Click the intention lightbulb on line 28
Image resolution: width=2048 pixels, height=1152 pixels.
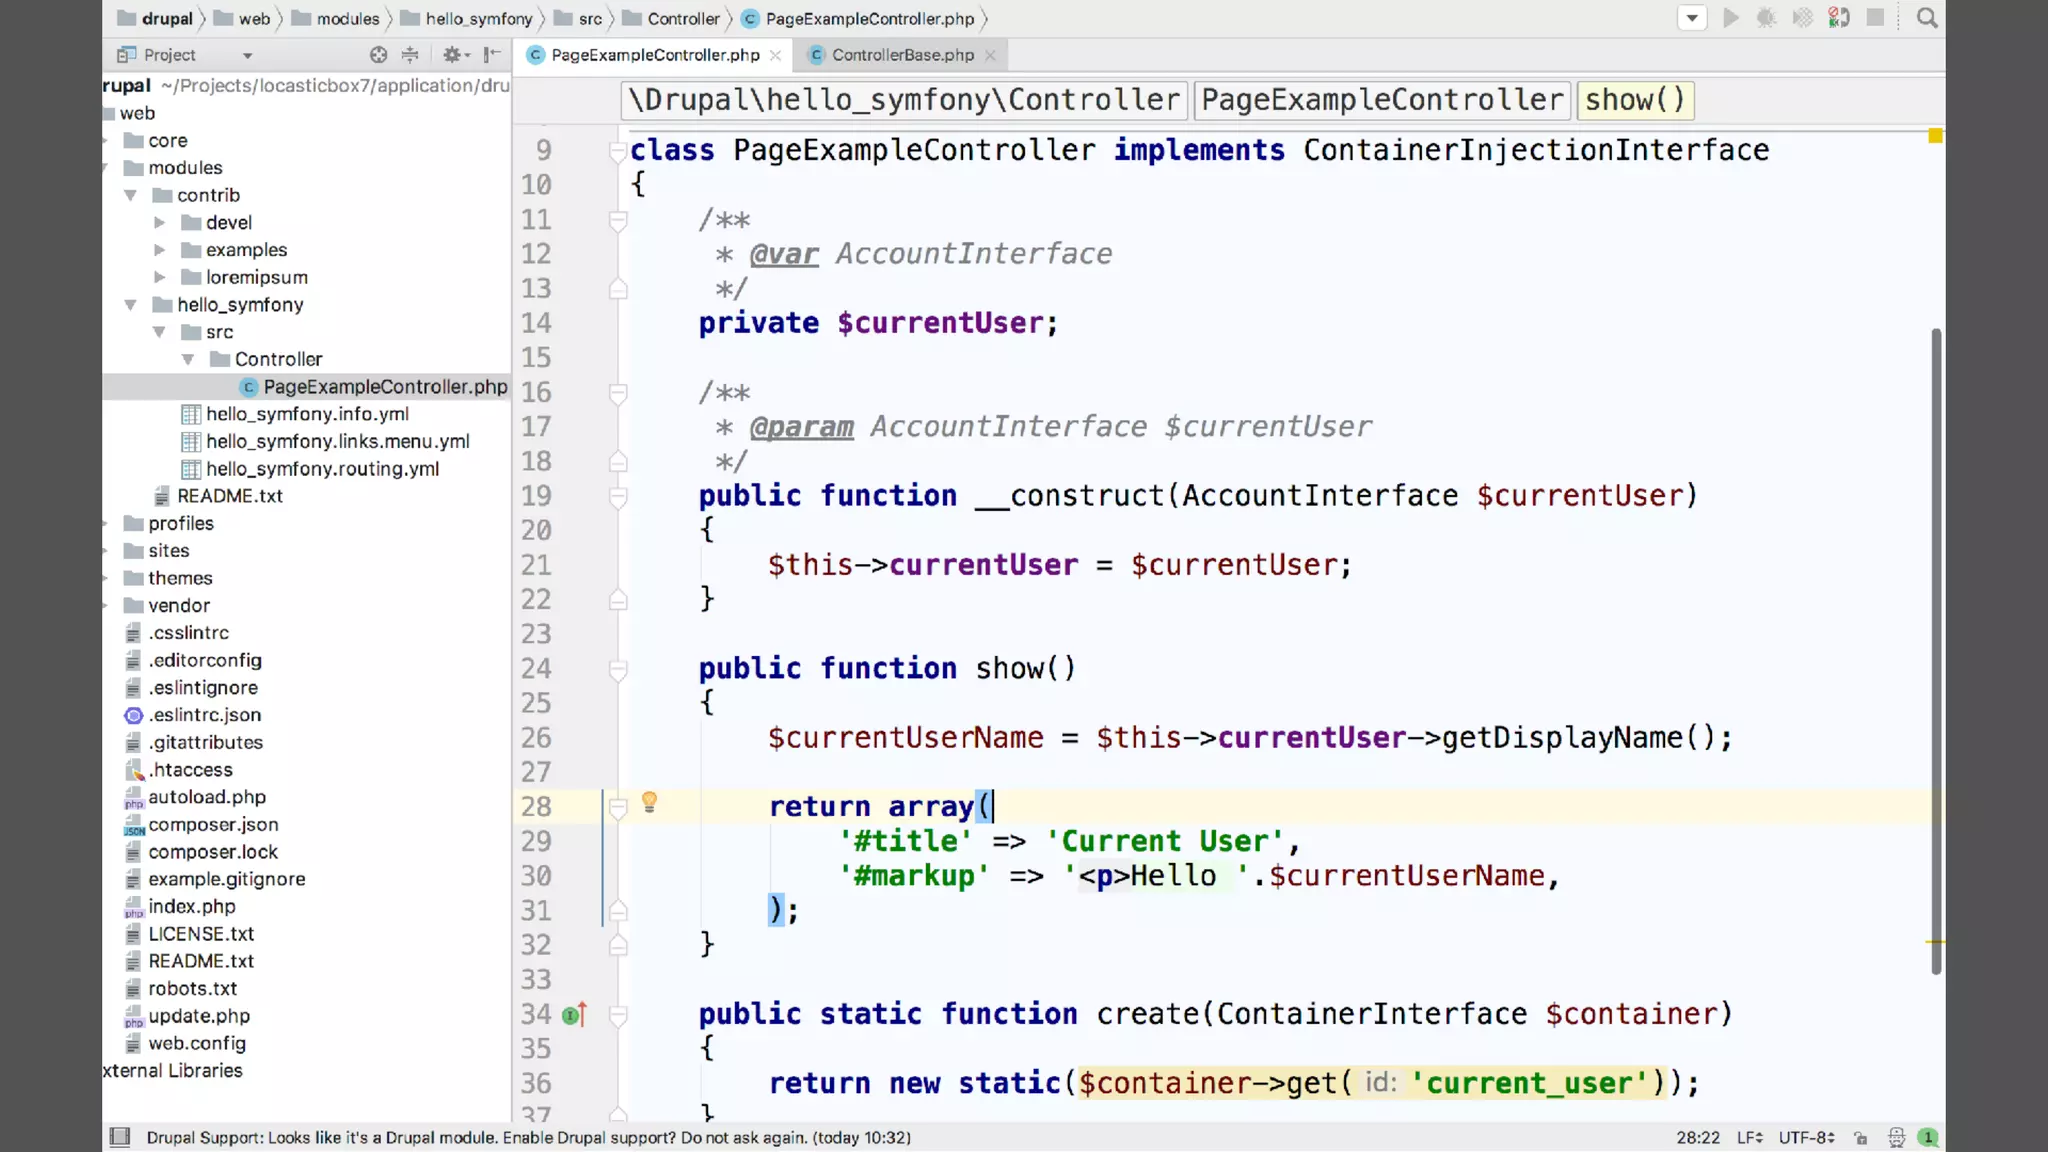649,802
